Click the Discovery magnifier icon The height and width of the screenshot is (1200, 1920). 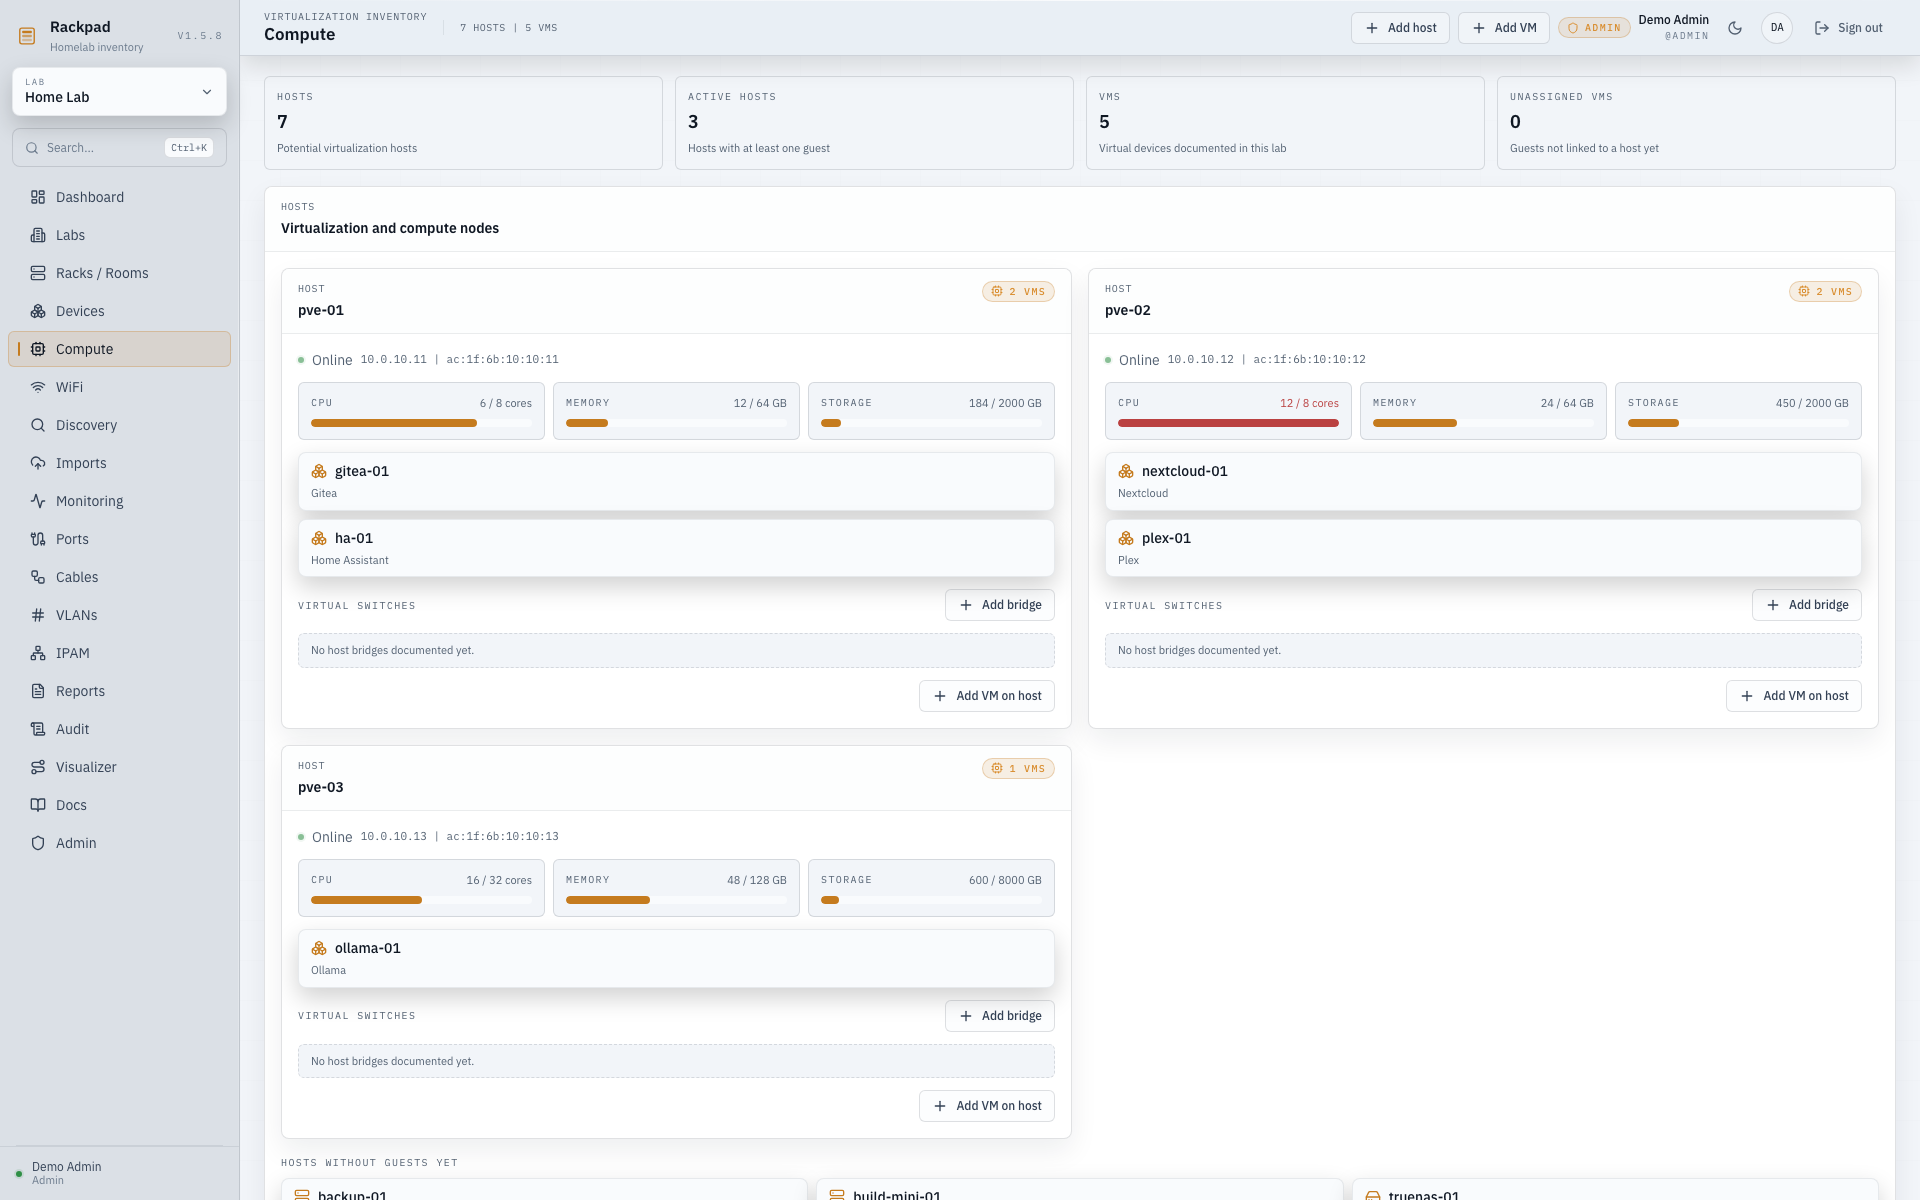click(38, 425)
